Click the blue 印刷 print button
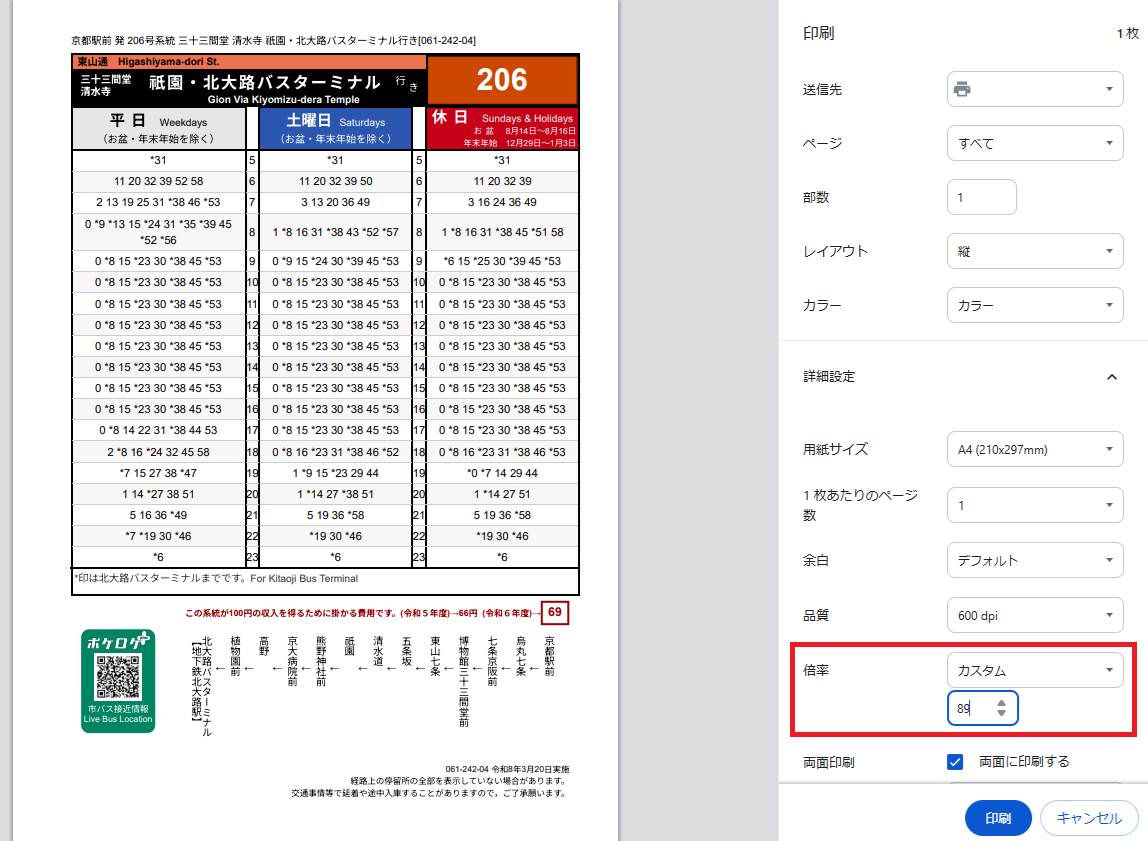This screenshot has width=1148, height=841. coord(997,818)
